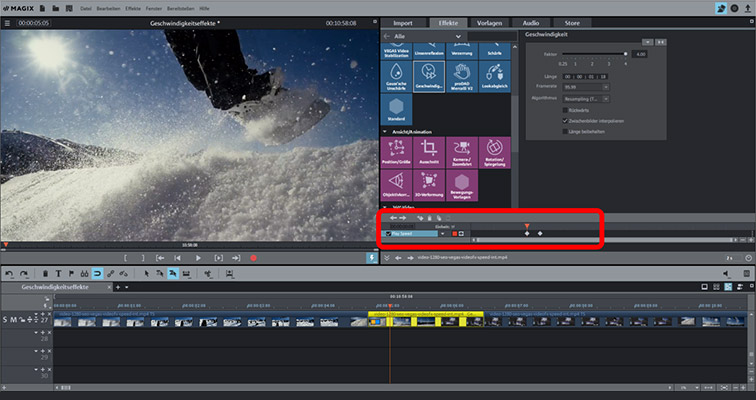Click the ungroup broken-link icon
This screenshot has width=756, height=400.
coord(123,274)
